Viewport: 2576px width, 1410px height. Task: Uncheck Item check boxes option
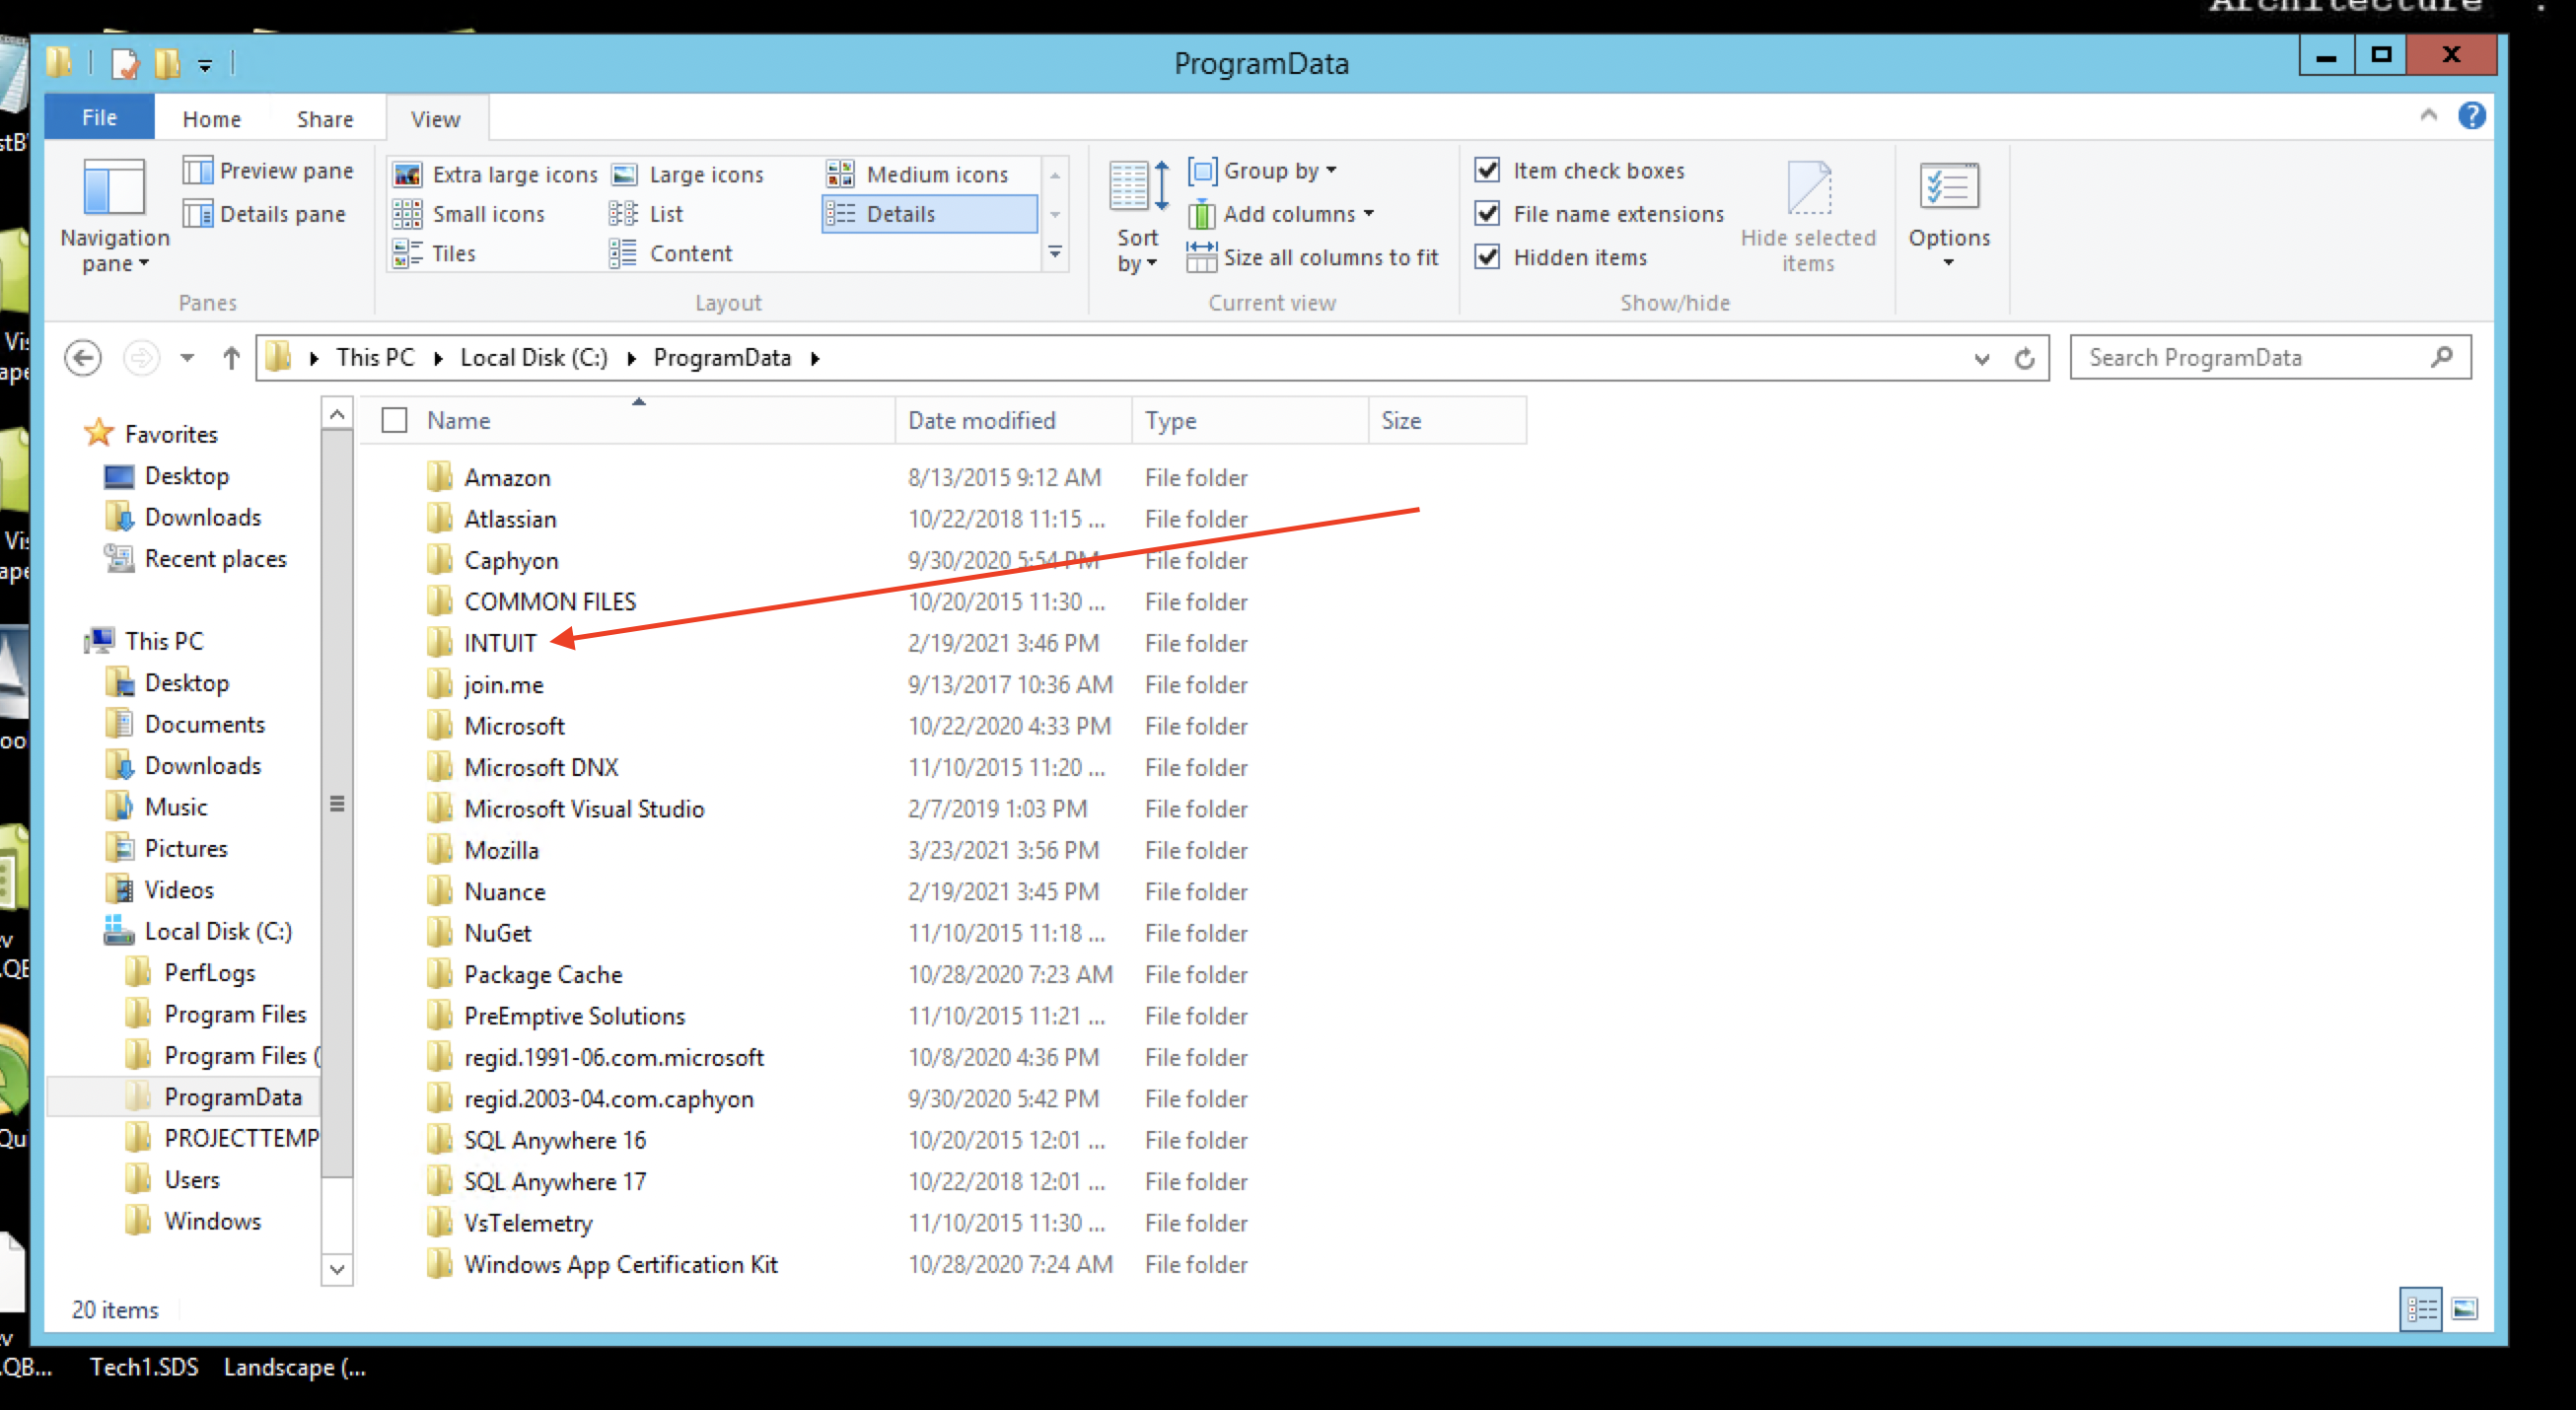[x=1487, y=170]
